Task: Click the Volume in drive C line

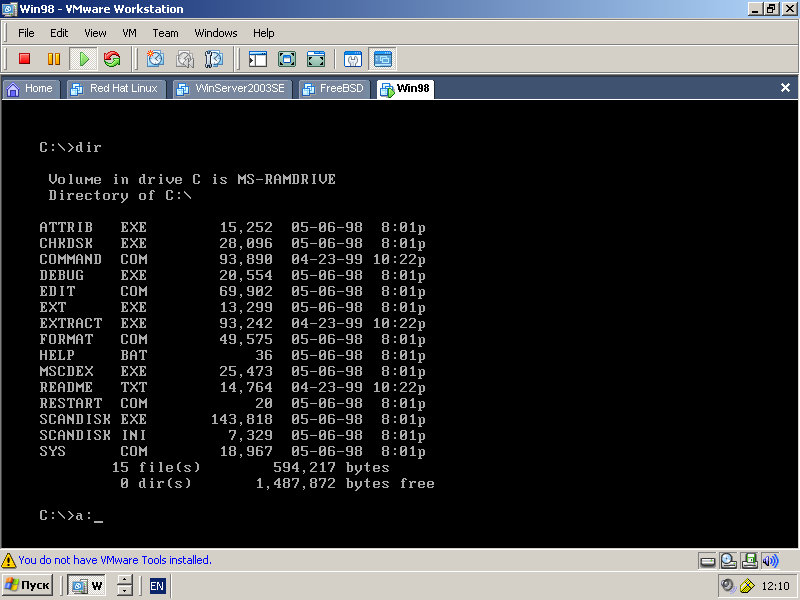Action: (192, 180)
